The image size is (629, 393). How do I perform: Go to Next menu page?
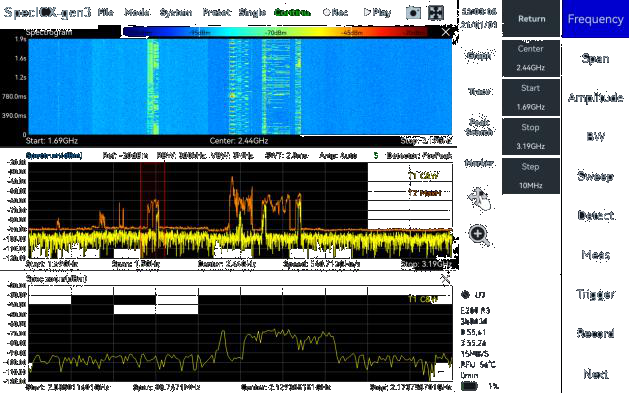(x=595, y=374)
